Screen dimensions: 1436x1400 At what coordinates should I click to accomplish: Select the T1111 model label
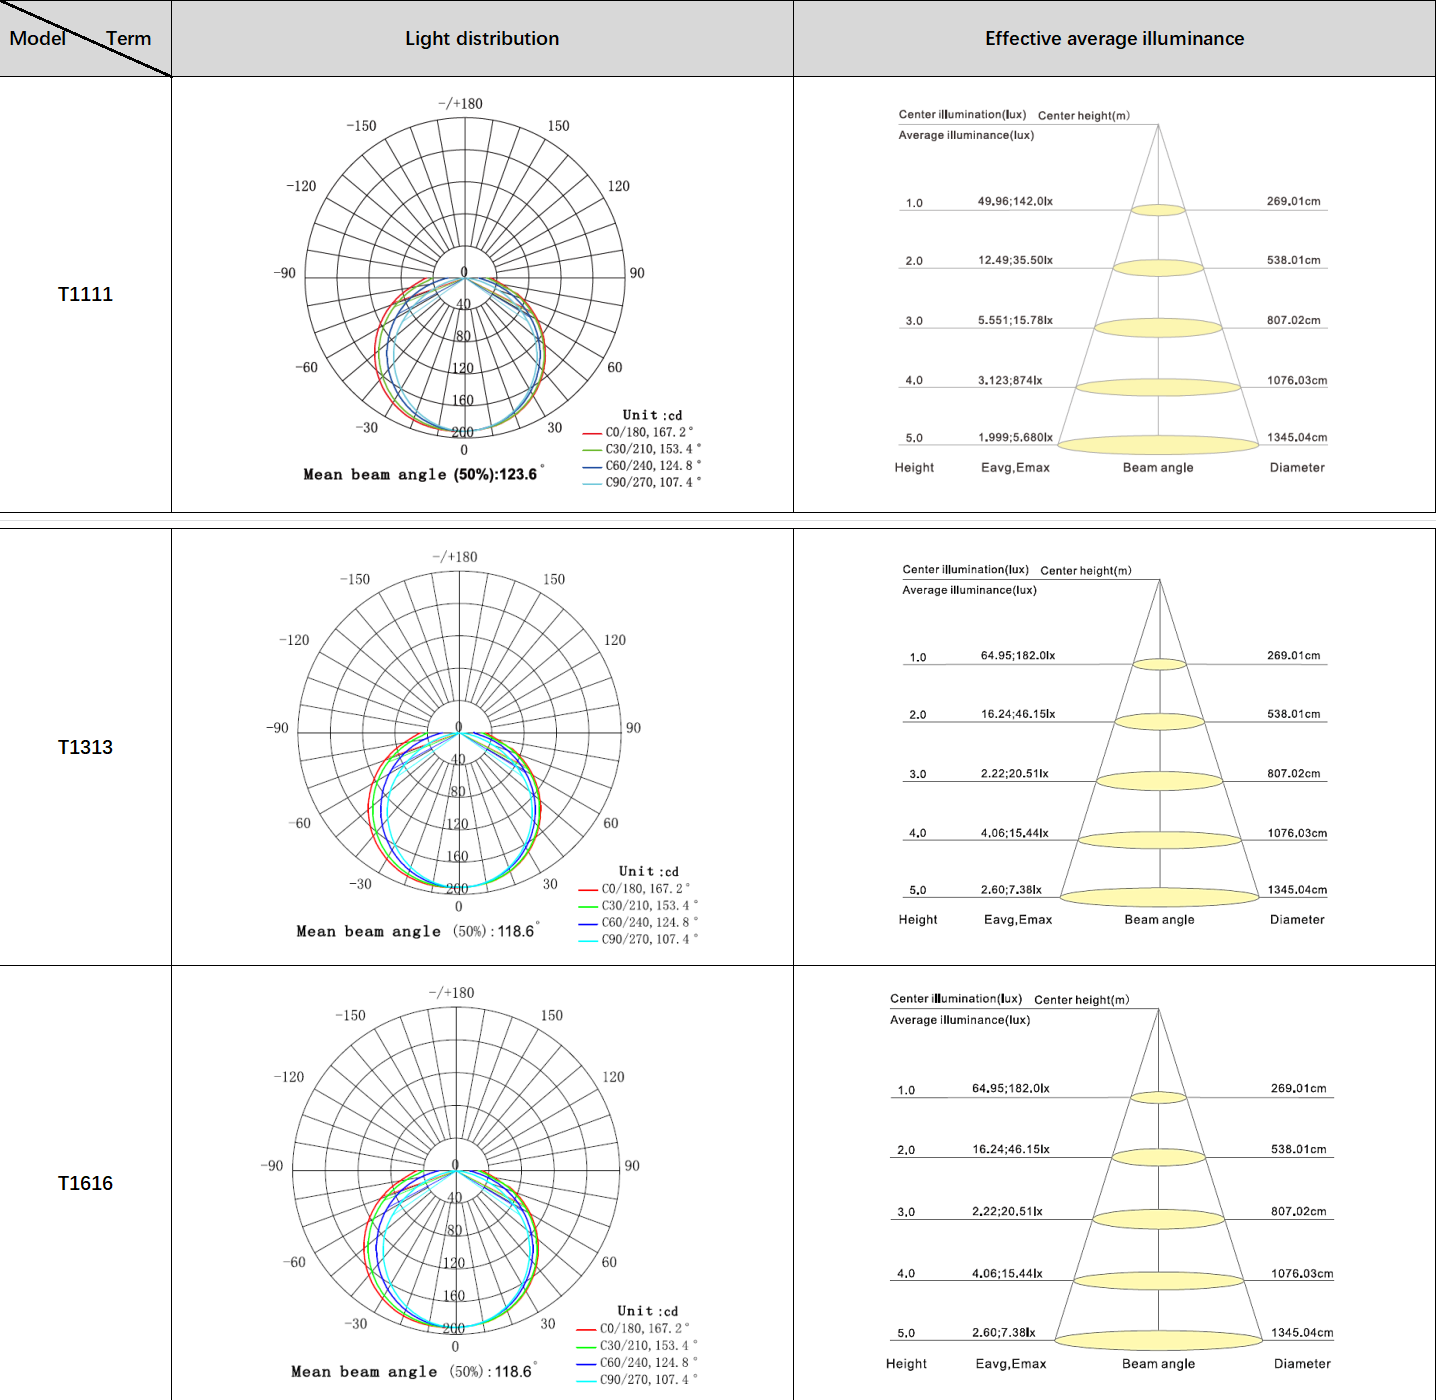click(85, 294)
